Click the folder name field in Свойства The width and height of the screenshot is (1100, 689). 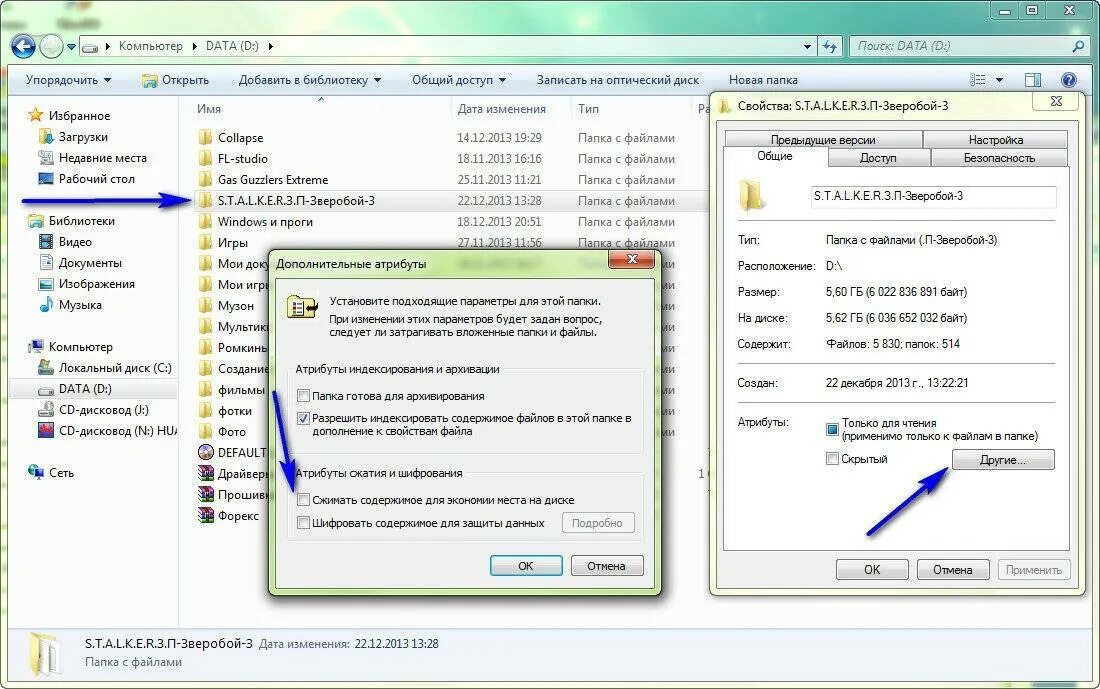[x=933, y=196]
